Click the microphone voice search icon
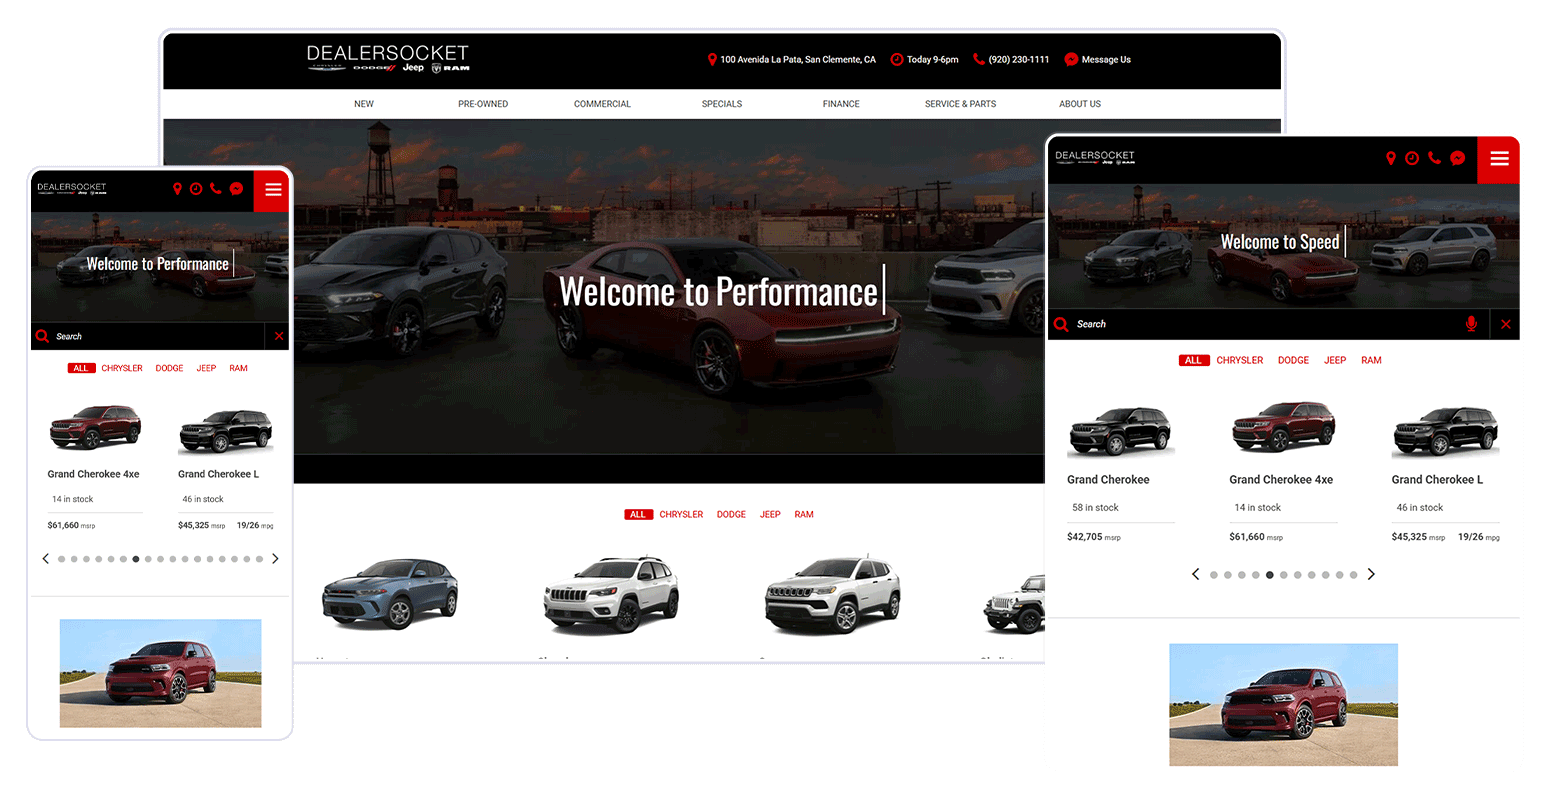 tap(1470, 324)
